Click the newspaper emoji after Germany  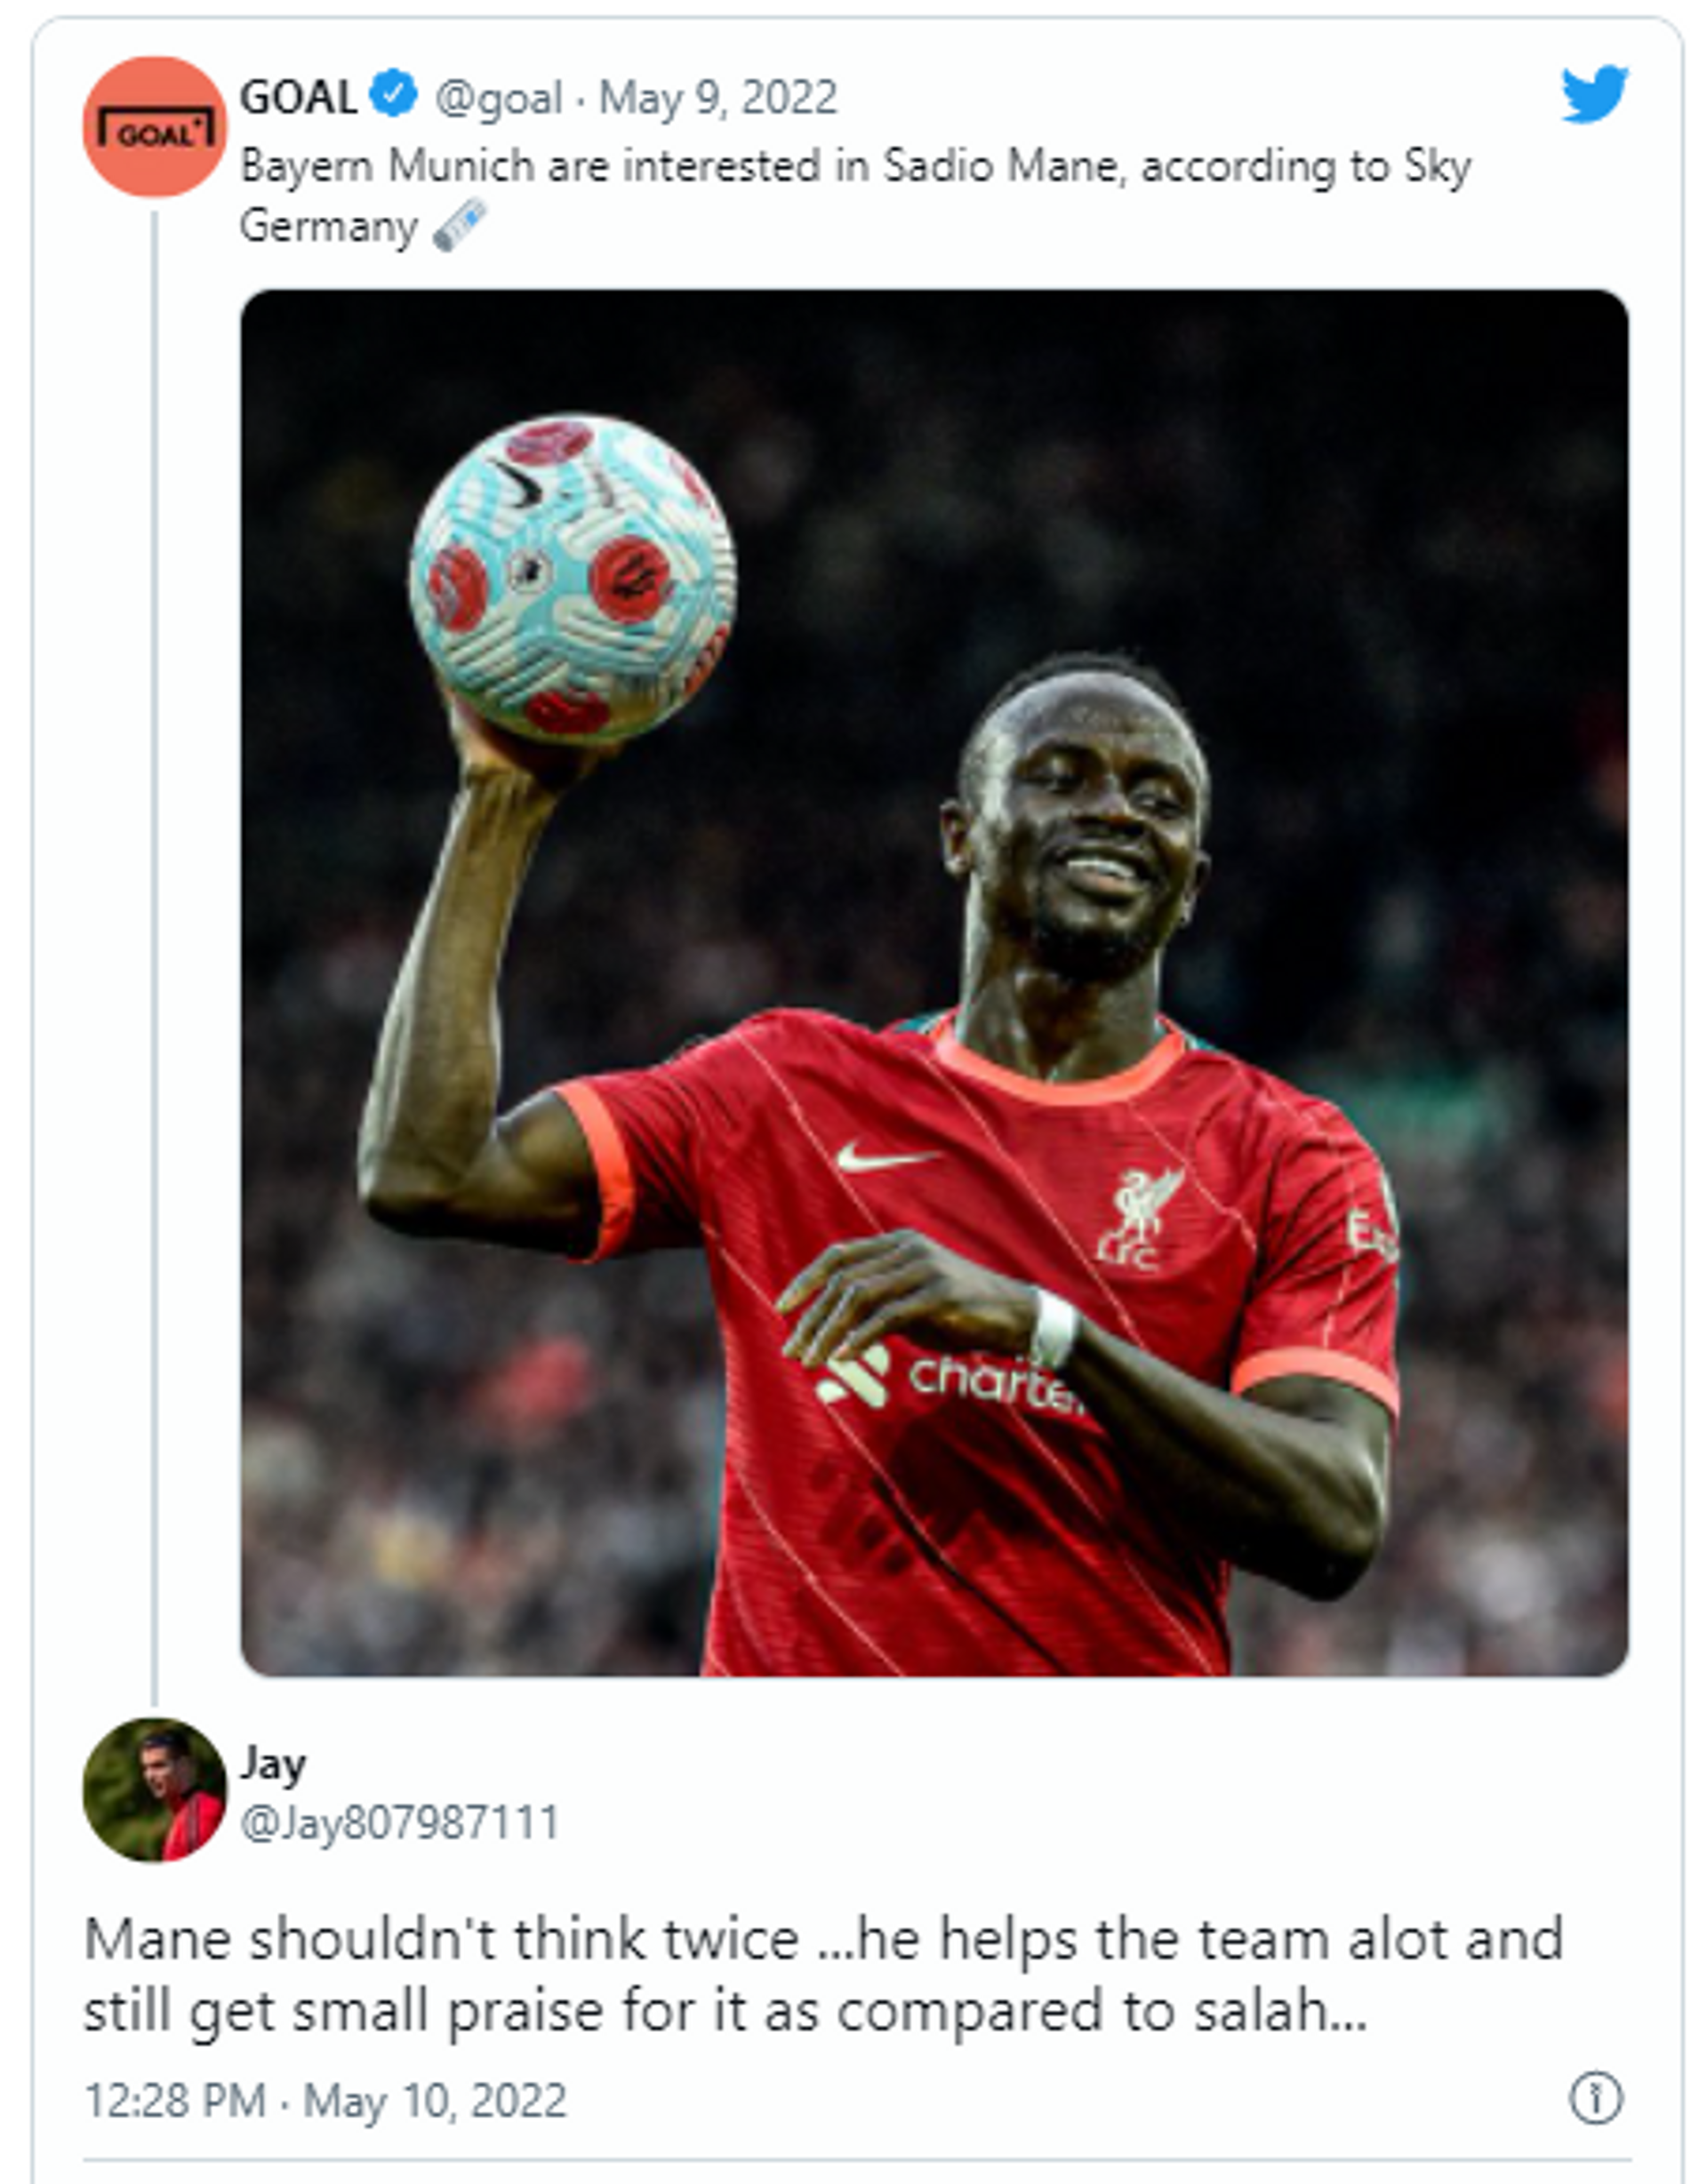coord(460,225)
